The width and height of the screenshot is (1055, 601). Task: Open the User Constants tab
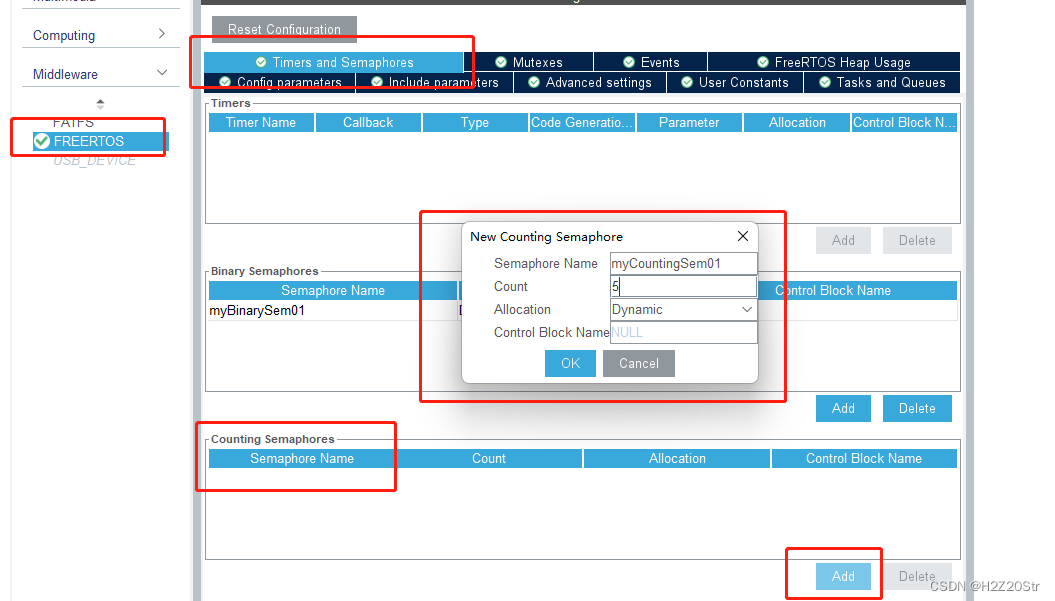735,82
